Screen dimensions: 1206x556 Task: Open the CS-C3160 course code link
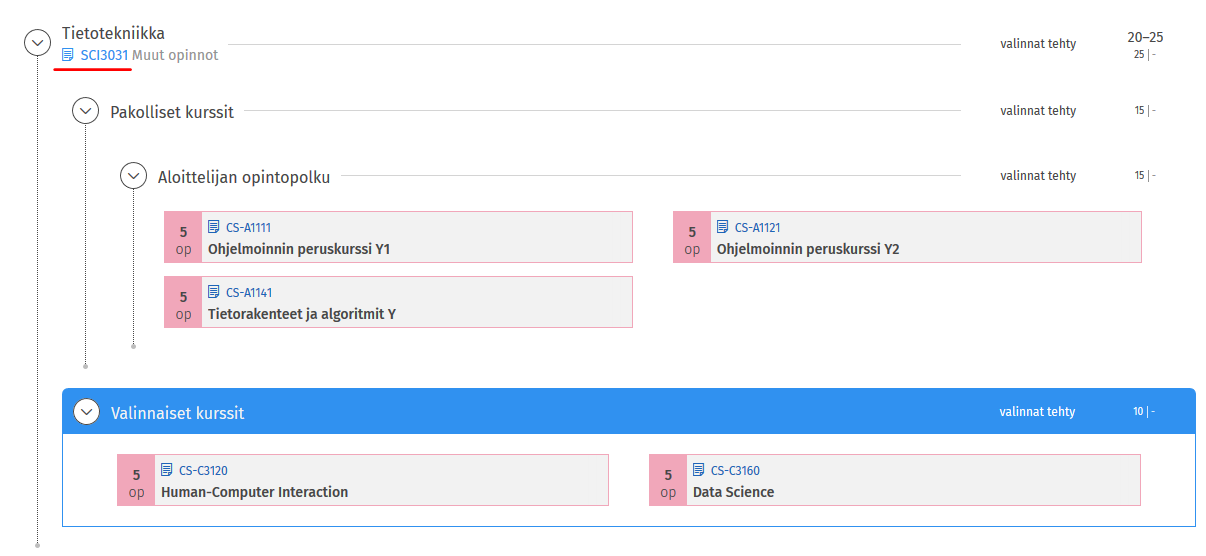pos(735,471)
